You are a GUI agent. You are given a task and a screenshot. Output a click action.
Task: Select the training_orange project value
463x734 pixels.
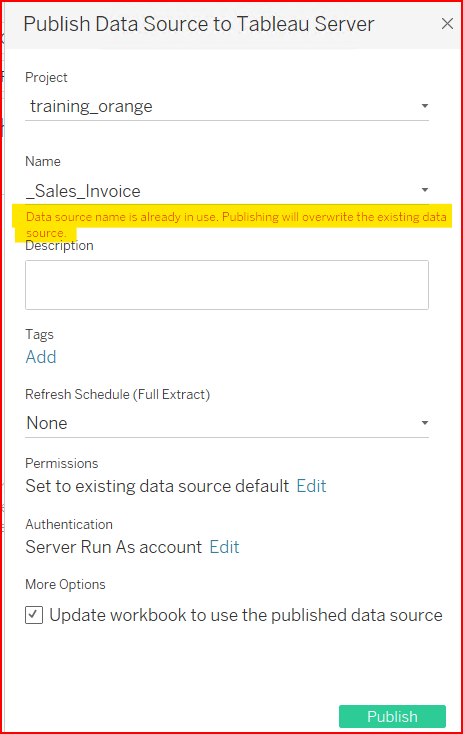(x=91, y=106)
